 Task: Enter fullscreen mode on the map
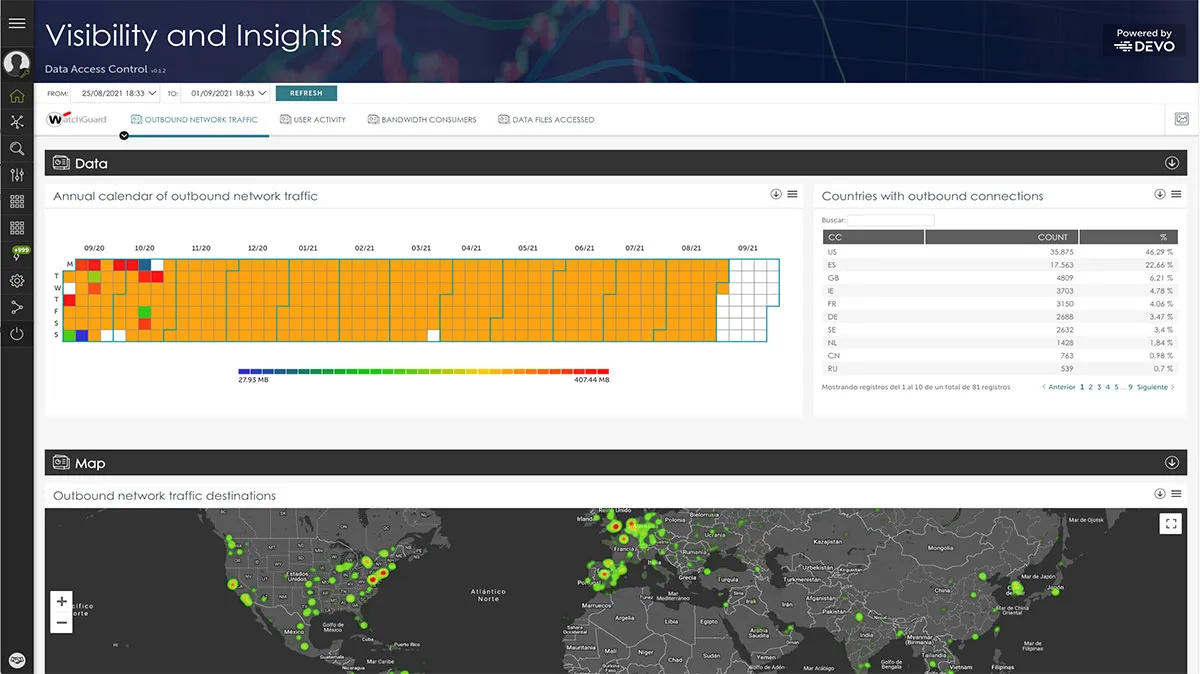click(1170, 523)
